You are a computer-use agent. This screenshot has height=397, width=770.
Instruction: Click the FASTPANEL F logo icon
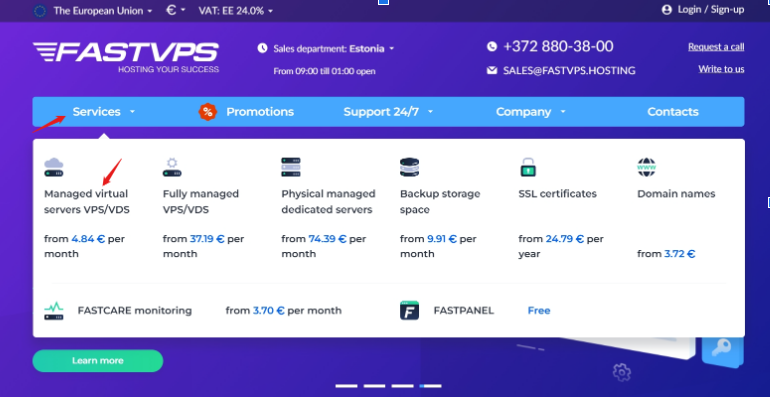410,311
